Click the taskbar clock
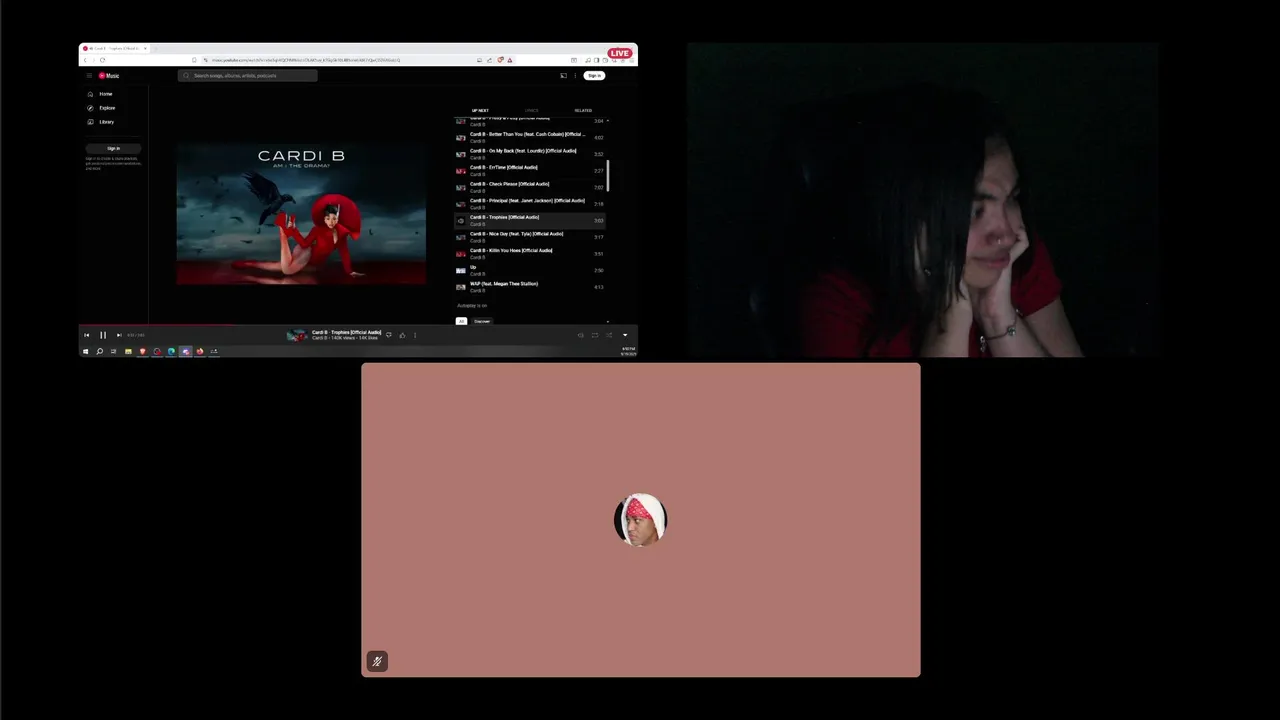 tap(627, 351)
